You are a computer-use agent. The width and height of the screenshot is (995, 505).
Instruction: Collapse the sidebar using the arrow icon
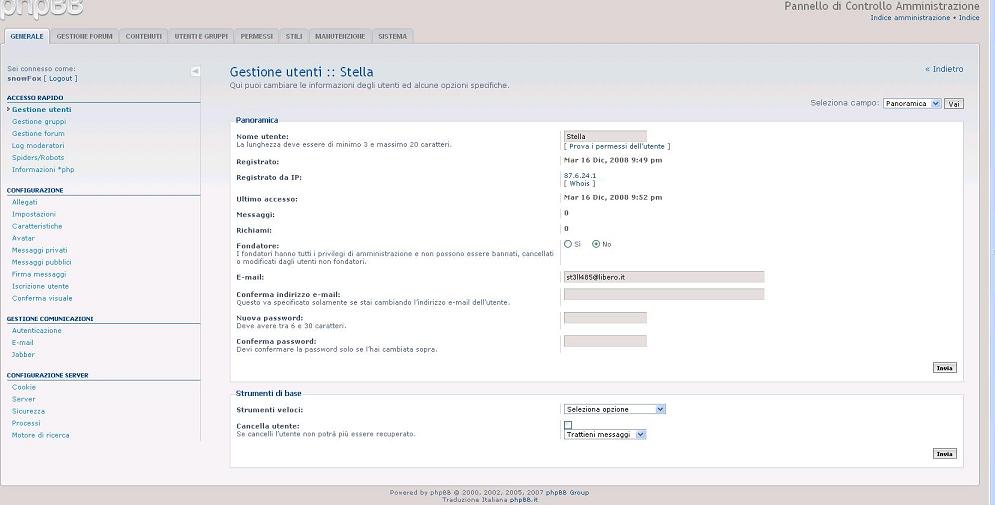195,71
